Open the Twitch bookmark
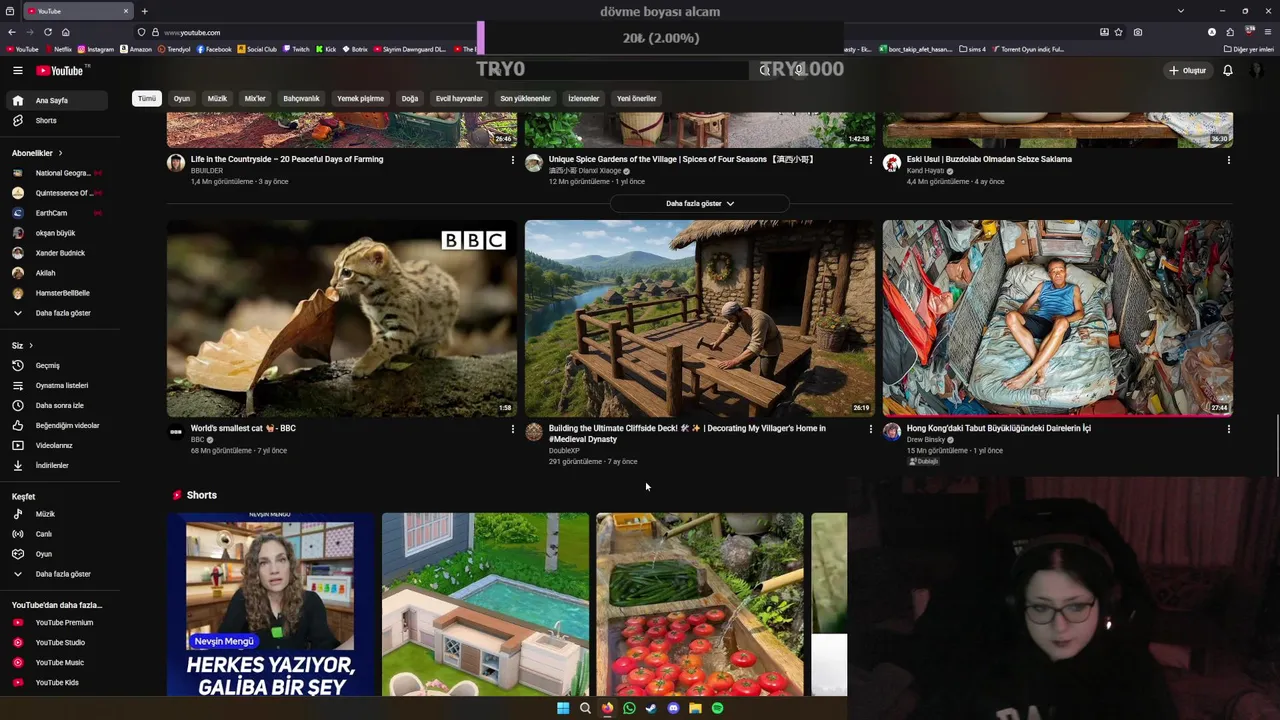Viewport: 1280px width, 720px height. coord(296,49)
